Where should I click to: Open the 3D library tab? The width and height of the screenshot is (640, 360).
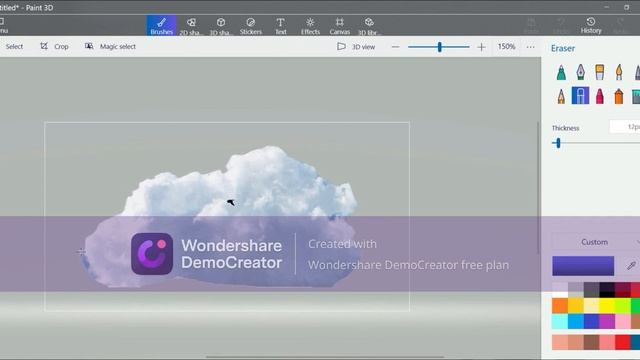[369, 25]
